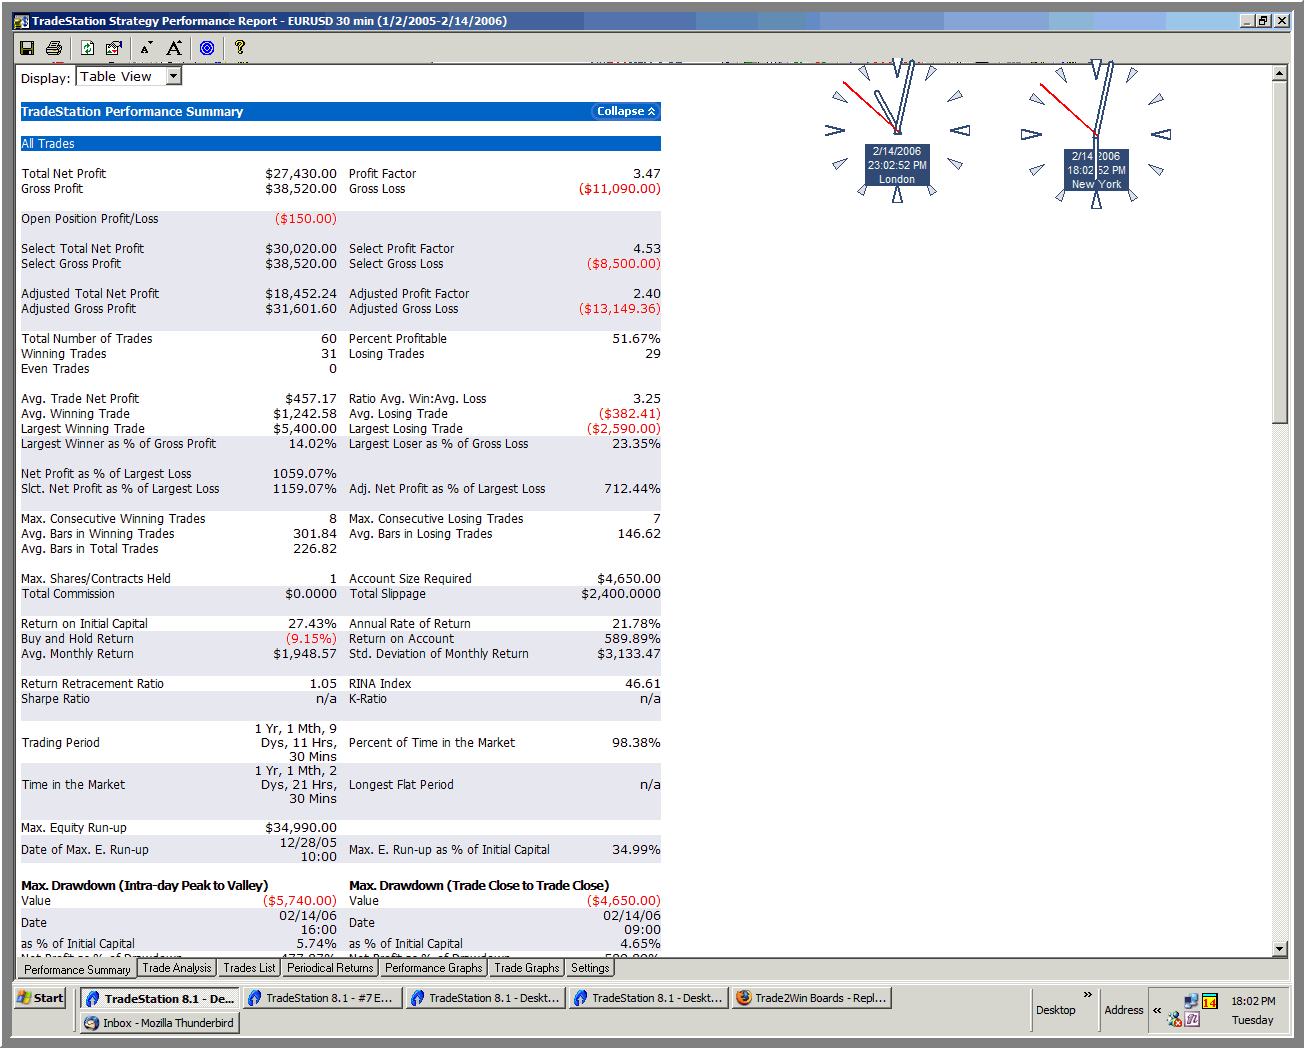Click the Account Size Required value $4,650.00
The image size is (1304, 1048).
pos(629,579)
